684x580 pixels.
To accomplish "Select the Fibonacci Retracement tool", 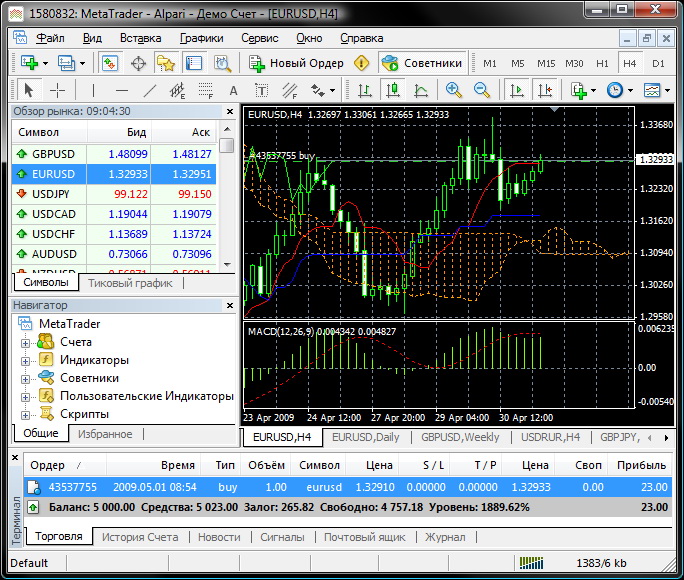I will coord(205,90).
